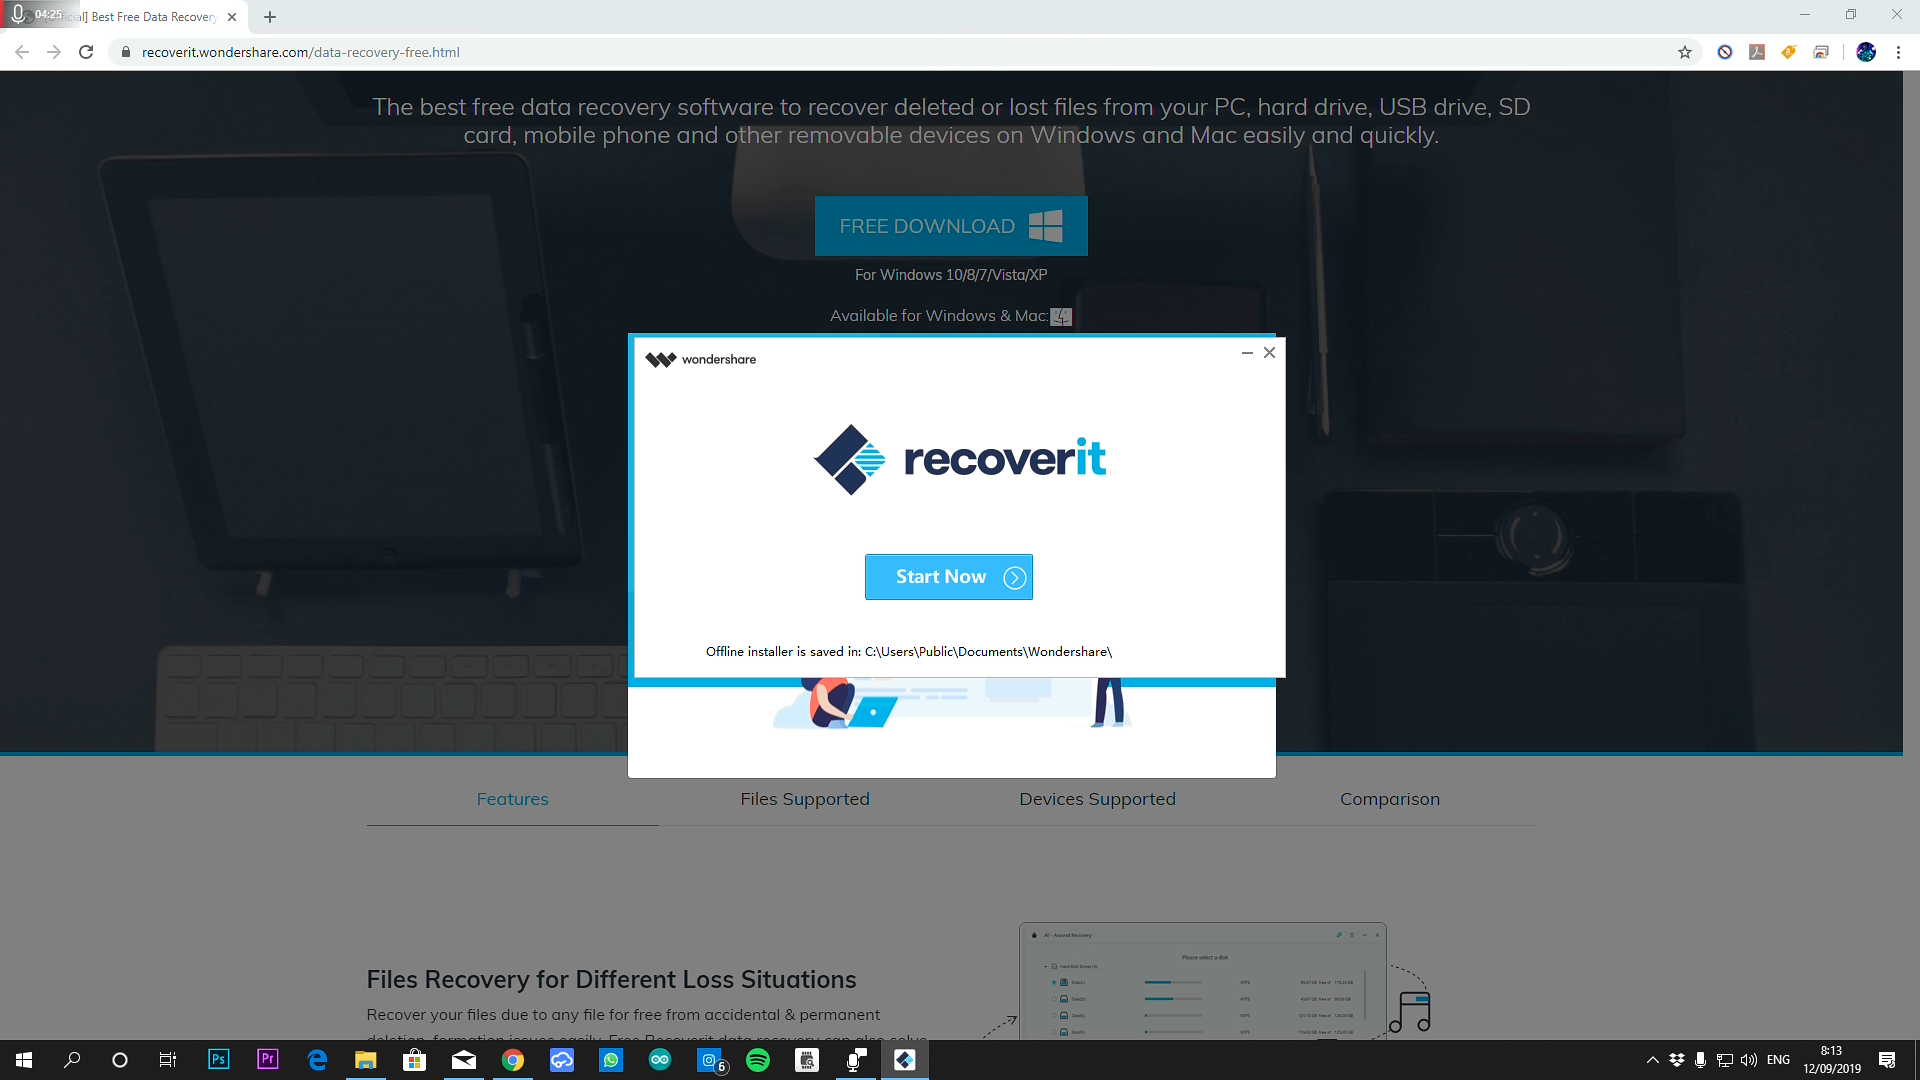The image size is (1920, 1080).
Task: Click the page vertical scrollbar
Action: pos(1911,555)
